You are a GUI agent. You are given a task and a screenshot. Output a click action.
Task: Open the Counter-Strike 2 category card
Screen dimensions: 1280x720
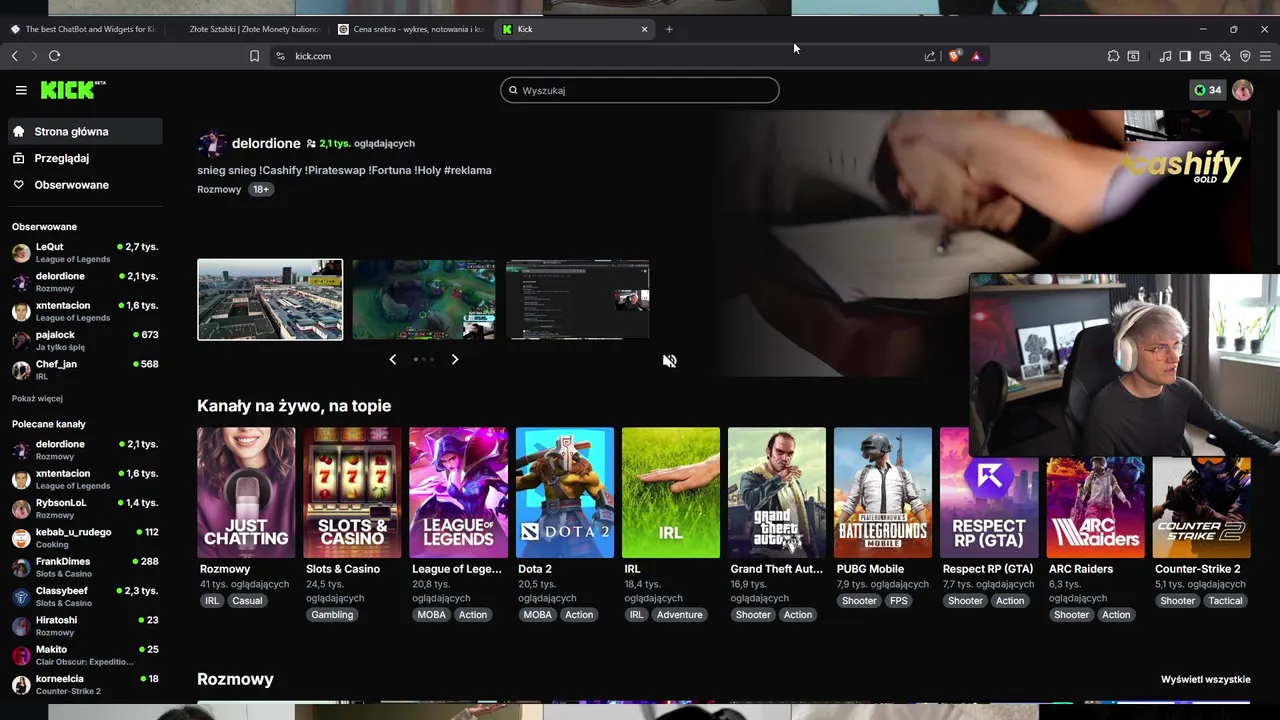(1201, 507)
